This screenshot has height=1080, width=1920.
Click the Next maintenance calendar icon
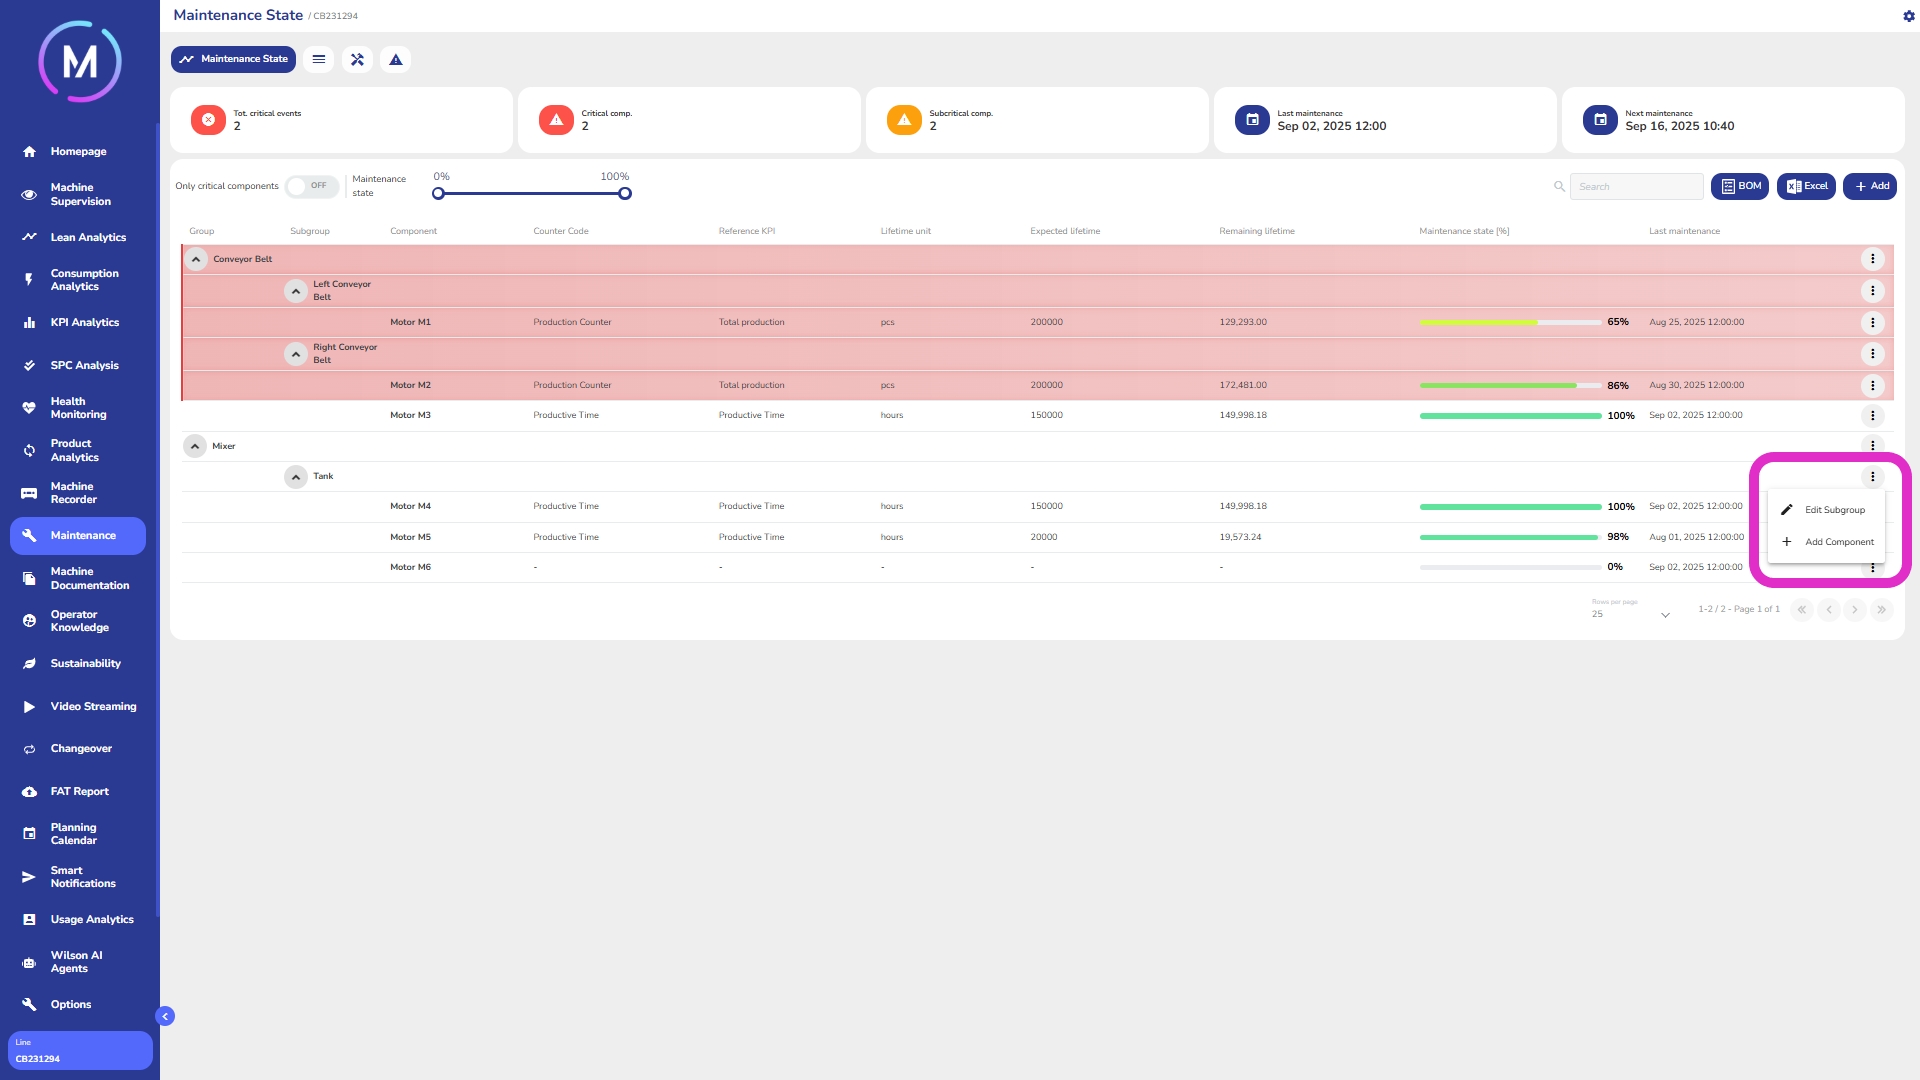pyautogui.click(x=1600, y=120)
